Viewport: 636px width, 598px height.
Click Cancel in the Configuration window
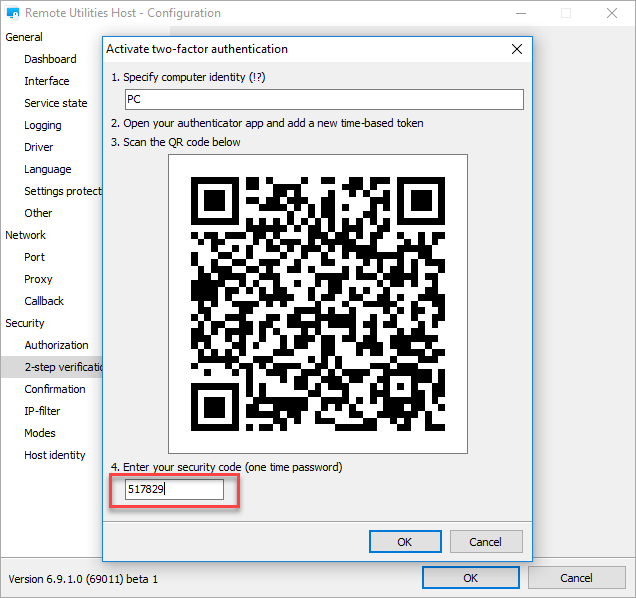click(x=576, y=578)
